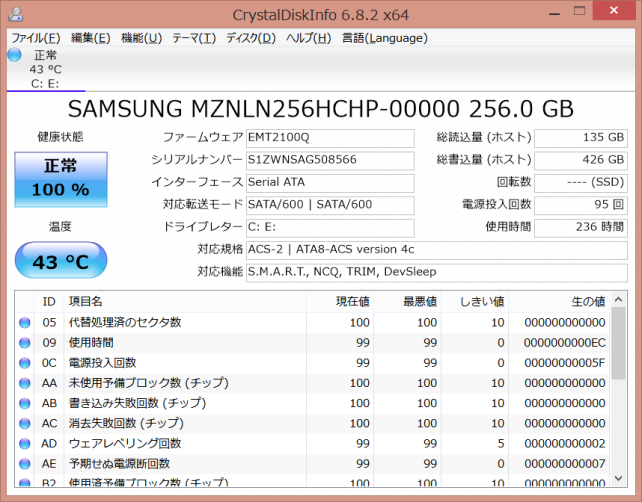Screen dimensions: 642x502
Task: Select row 未使用予備ブロック数 (チップ)
Action: click(x=312, y=383)
